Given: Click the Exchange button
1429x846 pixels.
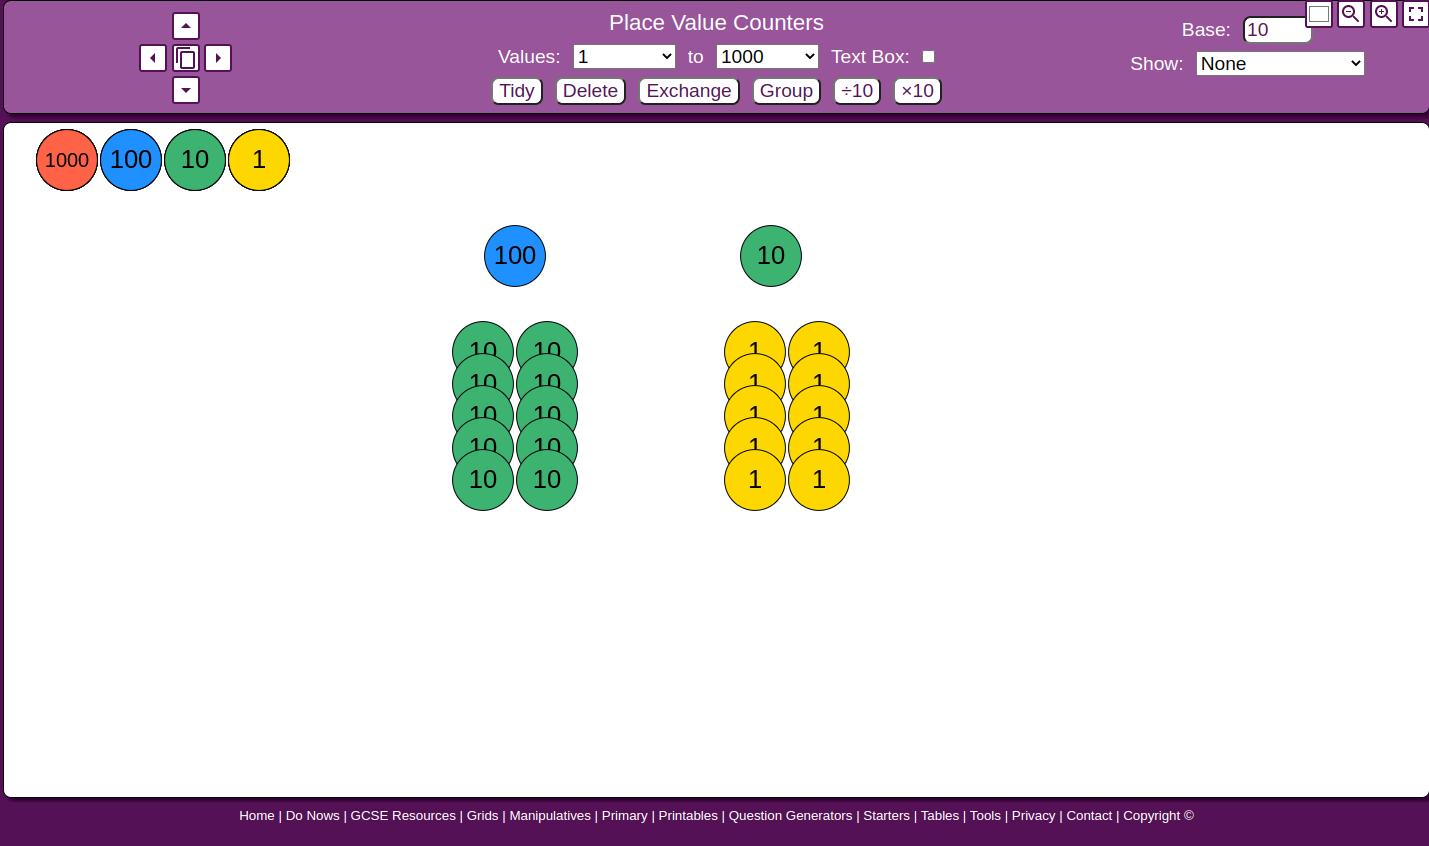Looking at the screenshot, I should (688, 91).
